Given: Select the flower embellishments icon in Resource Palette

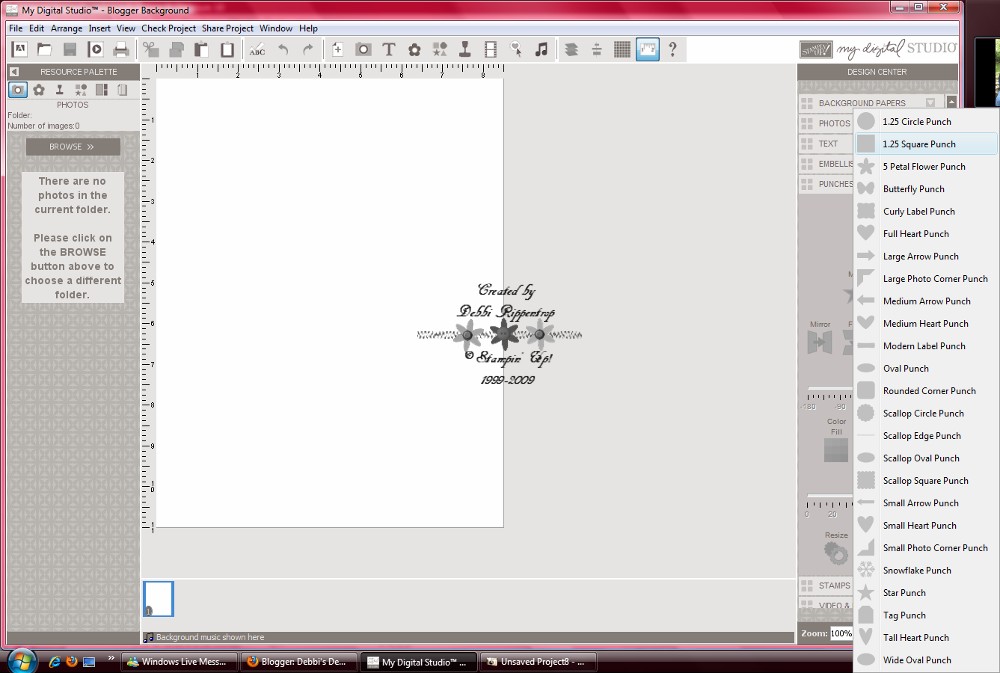Looking at the screenshot, I should (39, 90).
